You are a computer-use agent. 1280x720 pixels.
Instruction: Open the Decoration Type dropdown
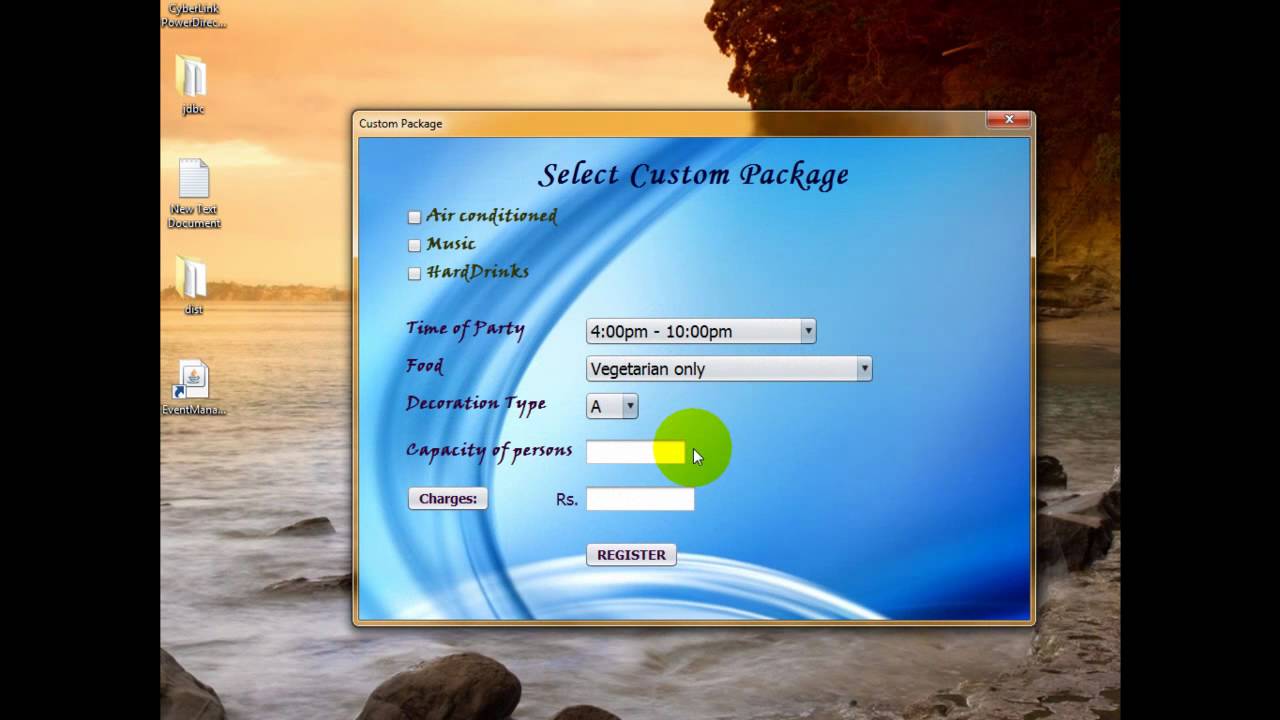coord(612,406)
